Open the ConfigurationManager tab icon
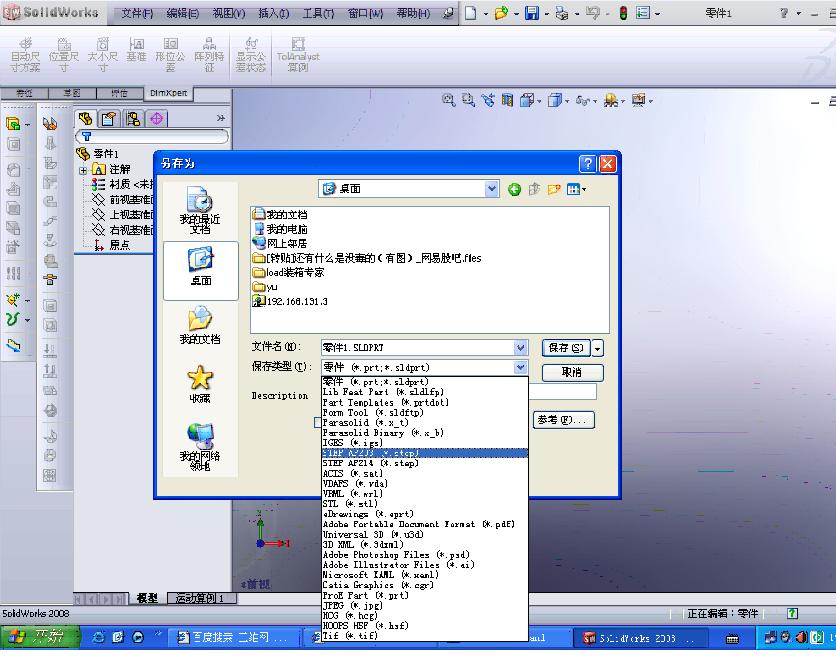This screenshot has height=656, width=836. point(133,118)
